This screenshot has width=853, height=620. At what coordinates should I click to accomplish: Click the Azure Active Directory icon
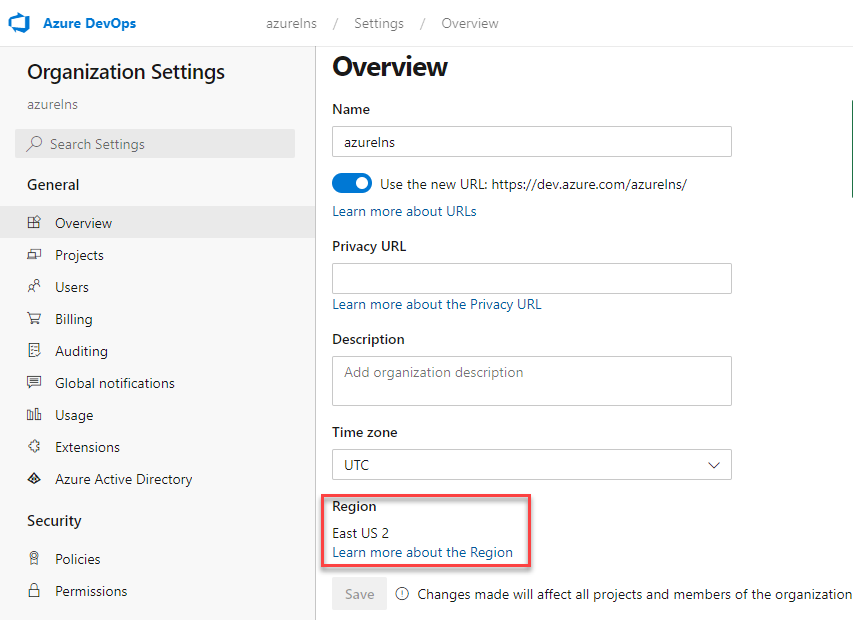34,479
